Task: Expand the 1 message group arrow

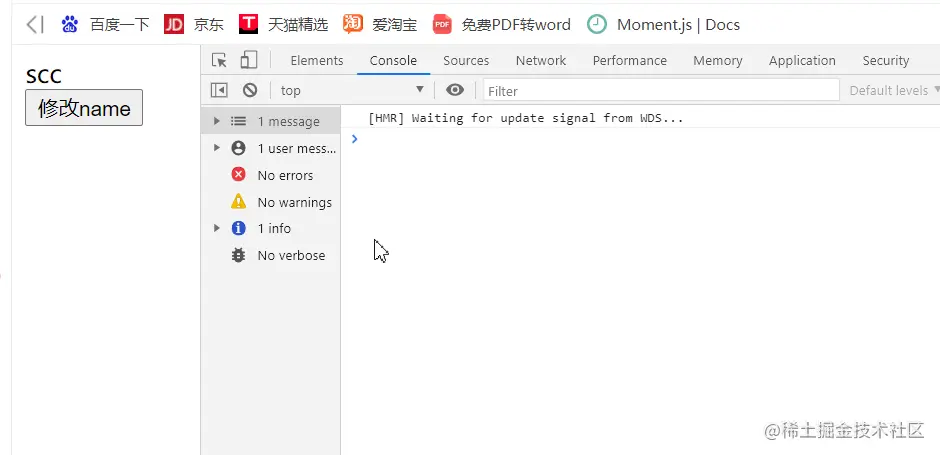Action: tap(217, 121)
